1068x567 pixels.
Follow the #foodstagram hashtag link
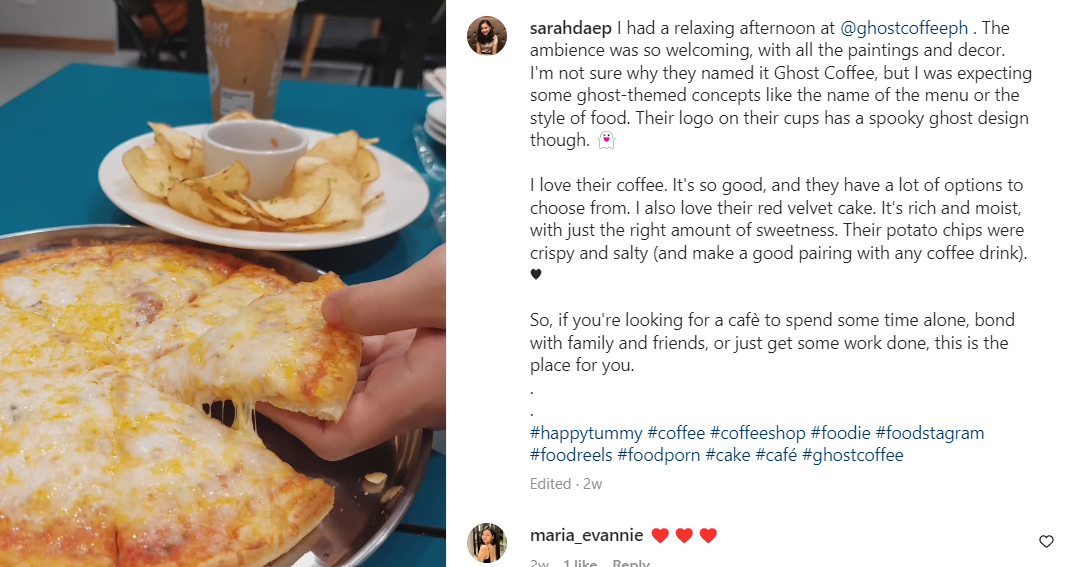930,433
